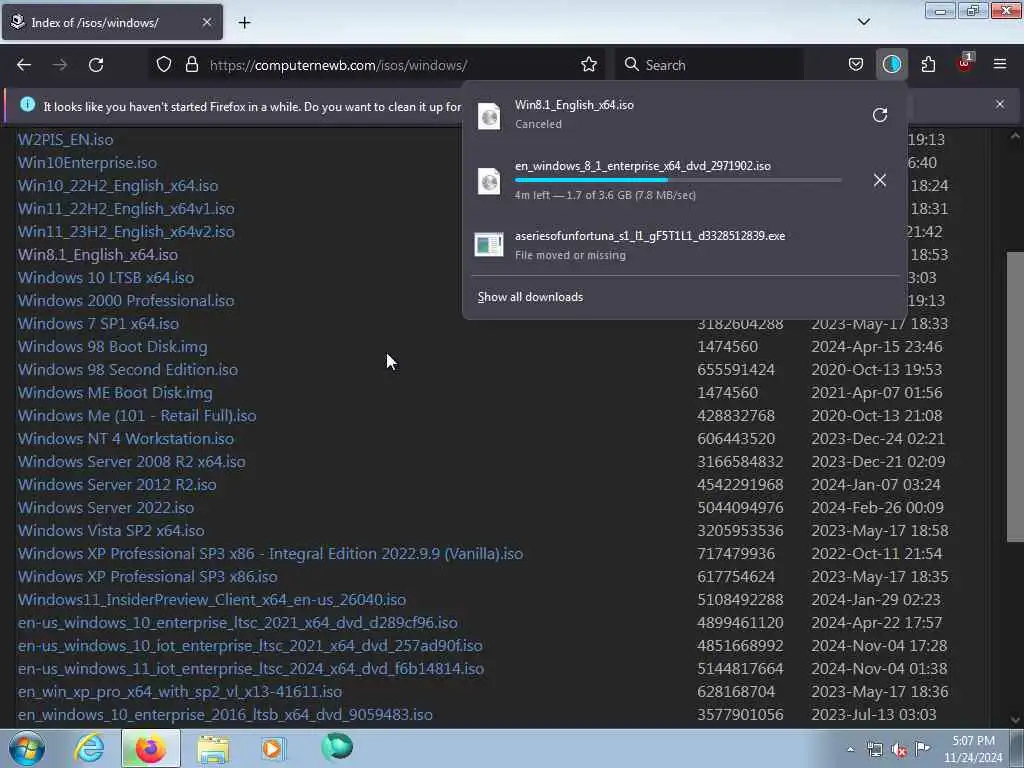Open en_win_xp_pro_x64_with_sp2 link

tap(180, 692)
